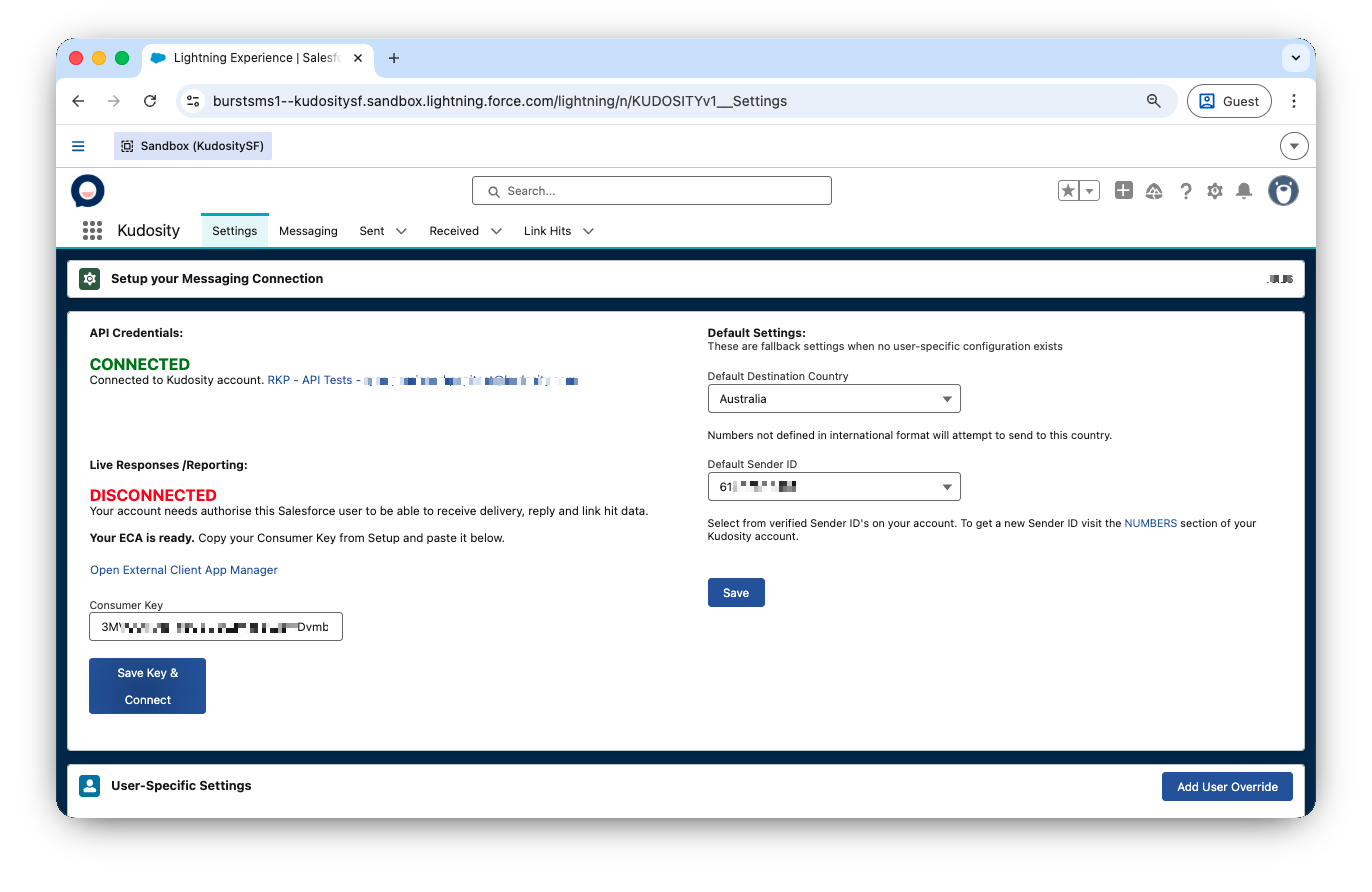The width and height of the screenshot is (1372, 892).
Task: Click the Favorites star icon
Action: [x=1069, y=191]
